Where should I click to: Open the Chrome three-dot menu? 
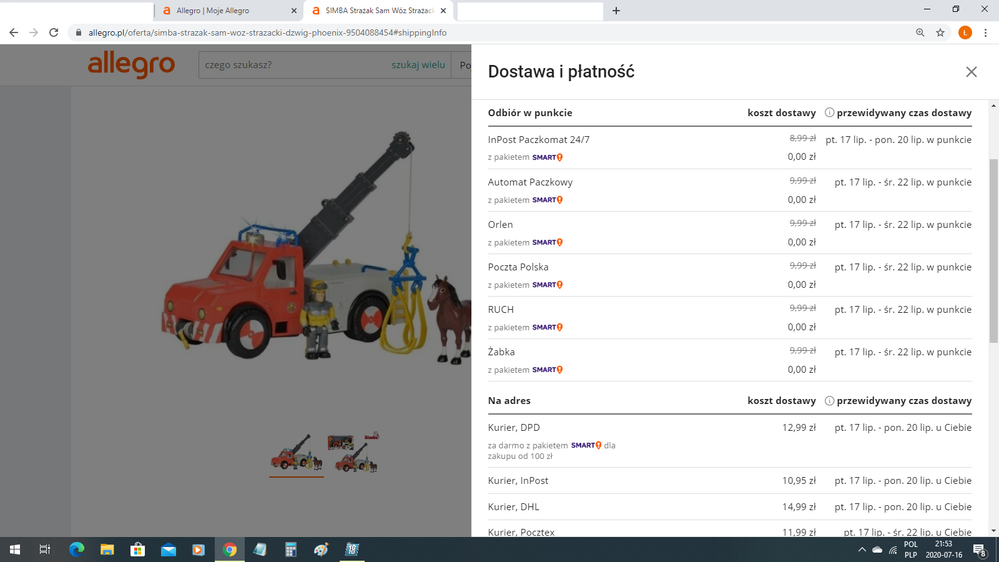click(986, 32)
